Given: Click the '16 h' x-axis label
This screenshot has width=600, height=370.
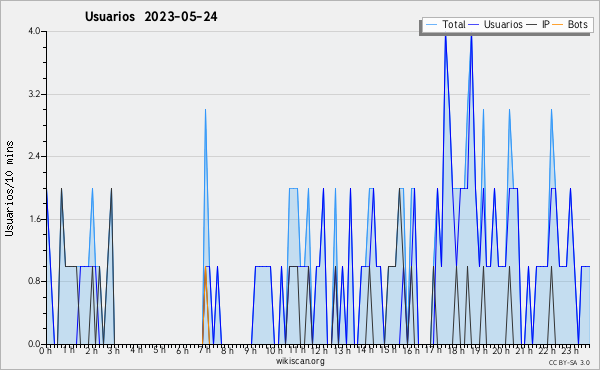Looking at the screenshot, I should (x=411, y=351).
